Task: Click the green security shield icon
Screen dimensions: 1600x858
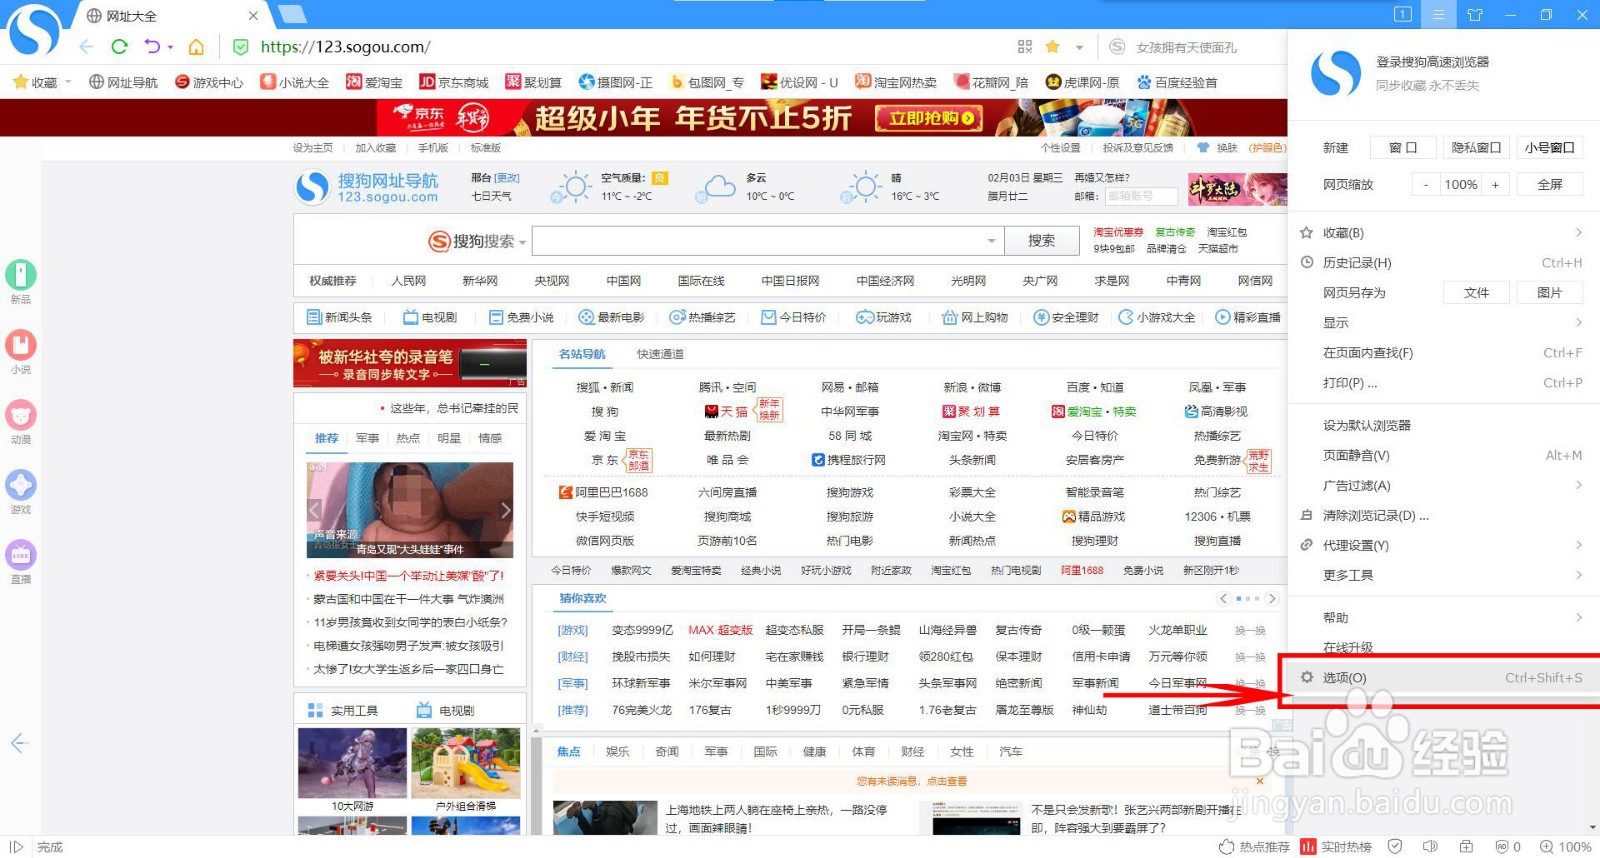Action: (x=240, y=47)
